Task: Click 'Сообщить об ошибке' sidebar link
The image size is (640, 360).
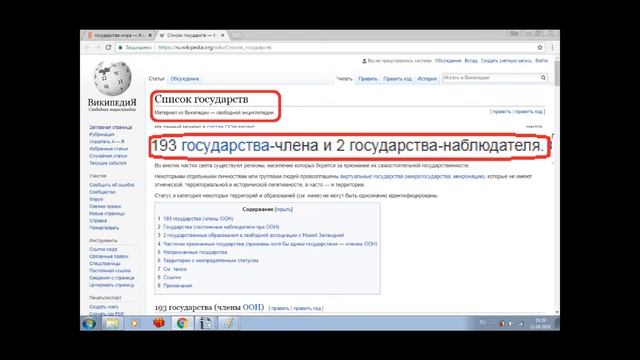Action: 111,185
